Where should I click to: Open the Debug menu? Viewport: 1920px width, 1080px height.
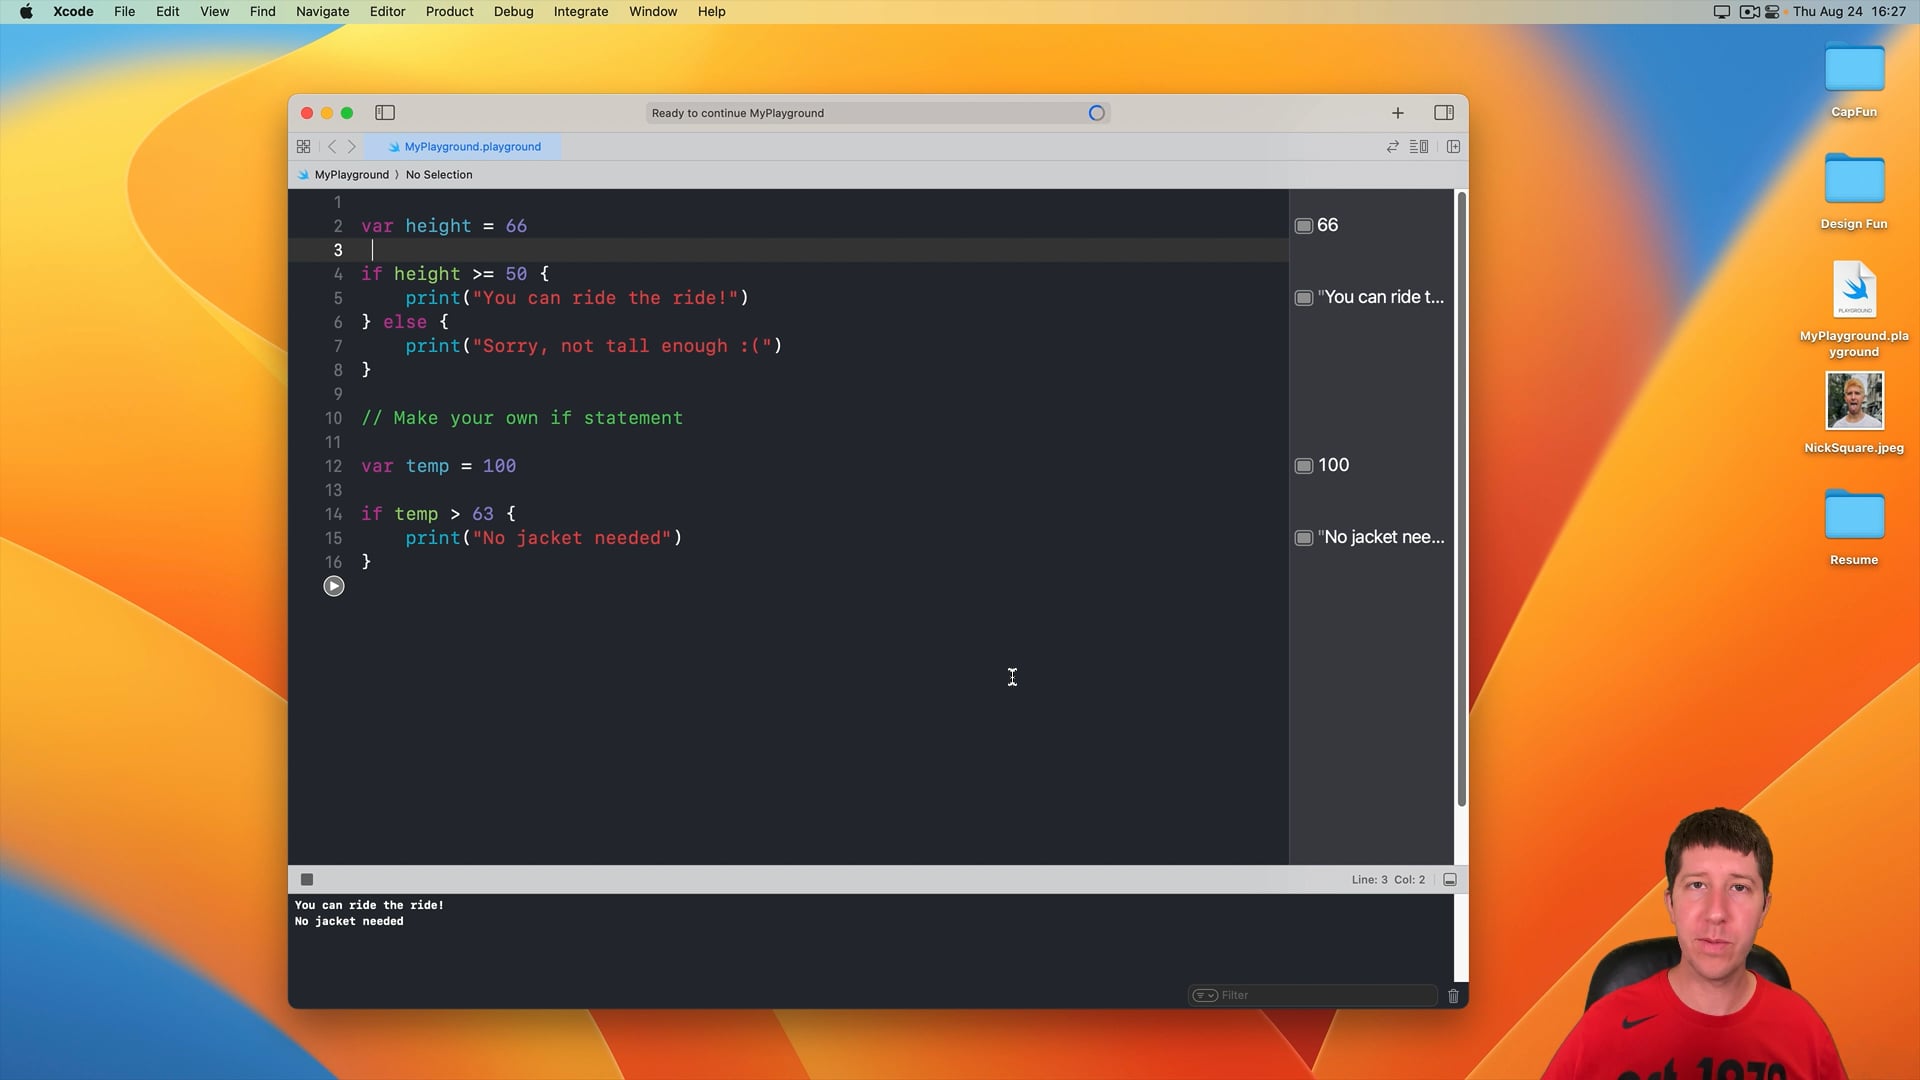pyautogui.click(x=513, y=12)
